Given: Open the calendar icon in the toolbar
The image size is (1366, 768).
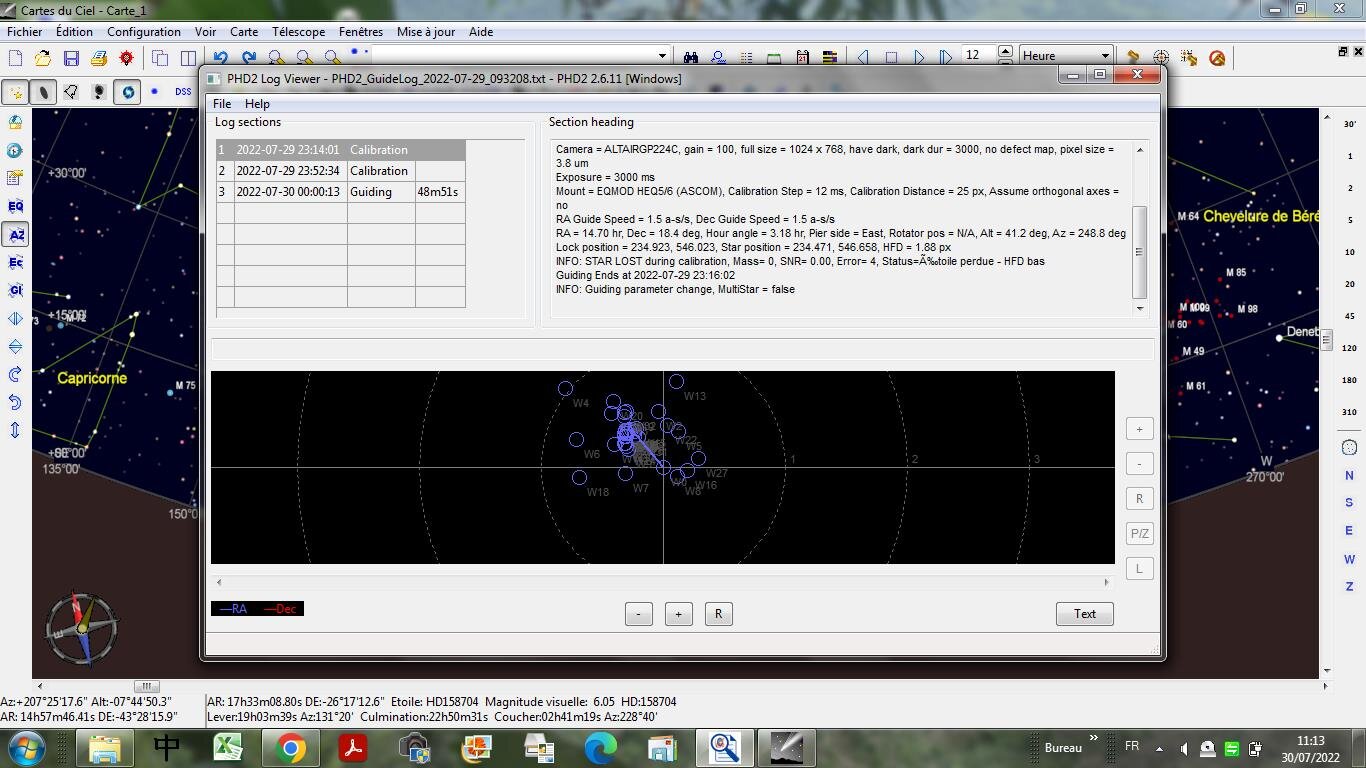Looking at the screenshot, I should coord(802,57).
